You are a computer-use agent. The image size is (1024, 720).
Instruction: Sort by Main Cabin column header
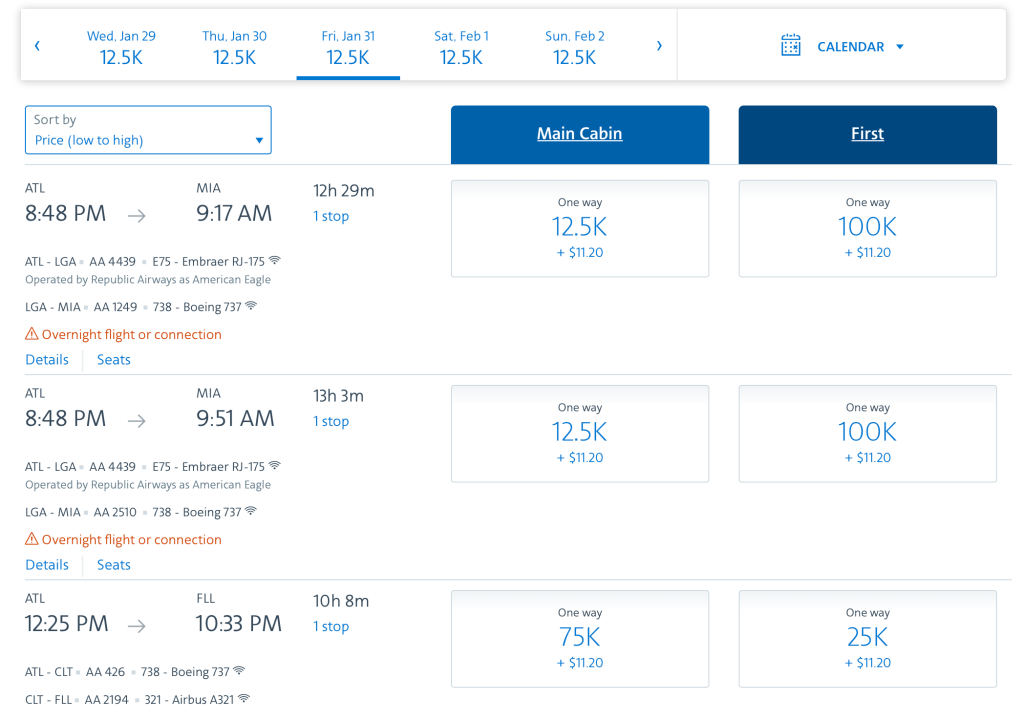[x=579, y=134]
